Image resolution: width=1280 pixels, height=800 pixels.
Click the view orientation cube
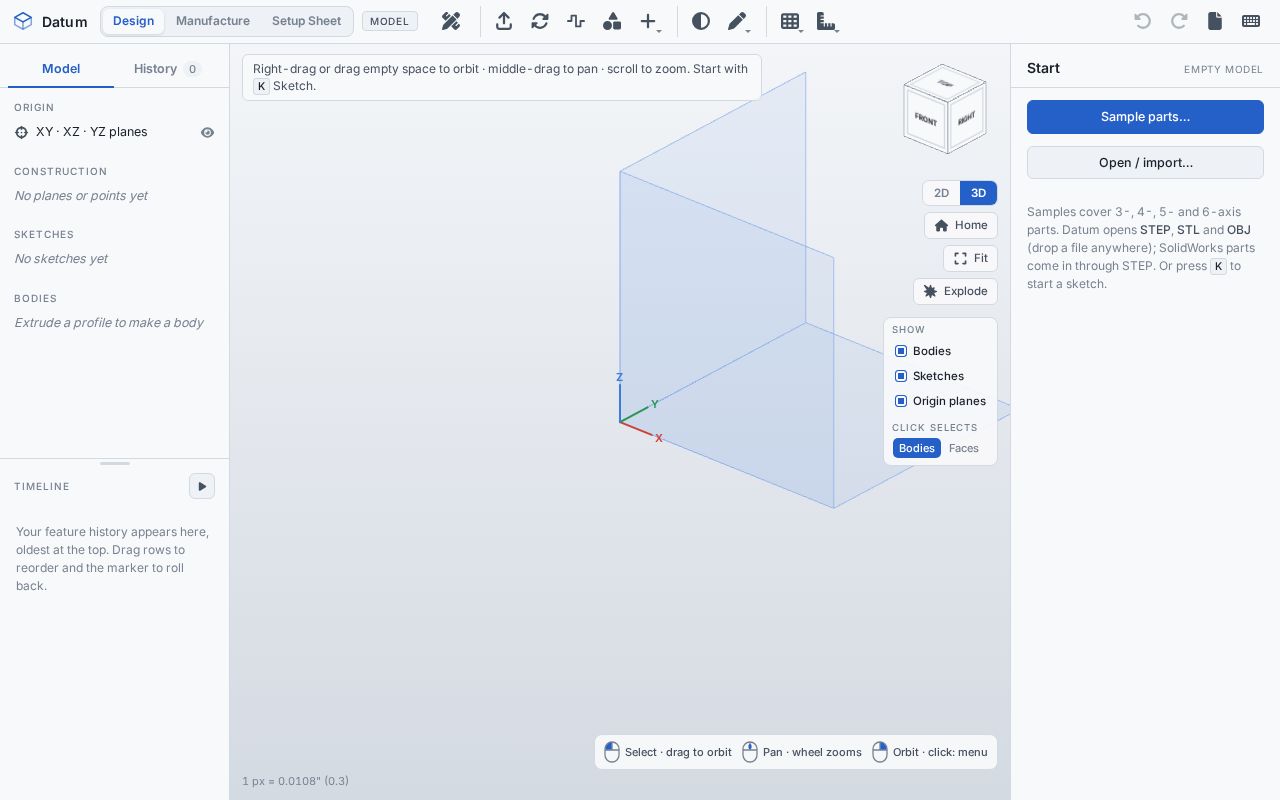tap(945, 109)
